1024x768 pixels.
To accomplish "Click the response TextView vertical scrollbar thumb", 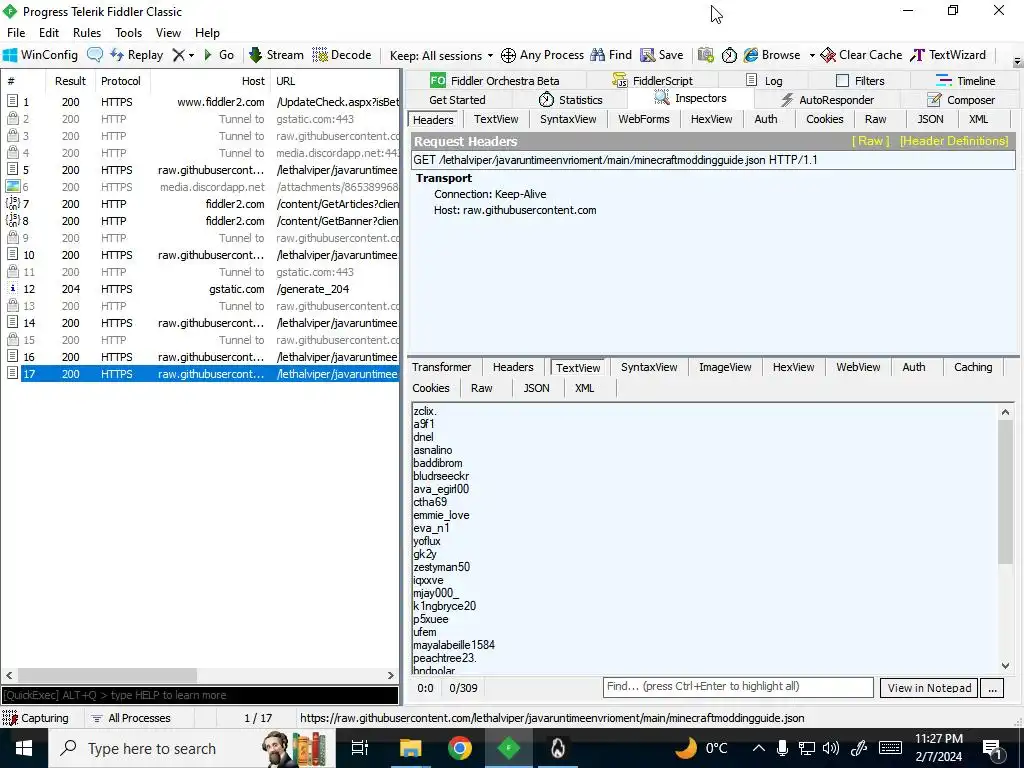I will click(1005, 491).
